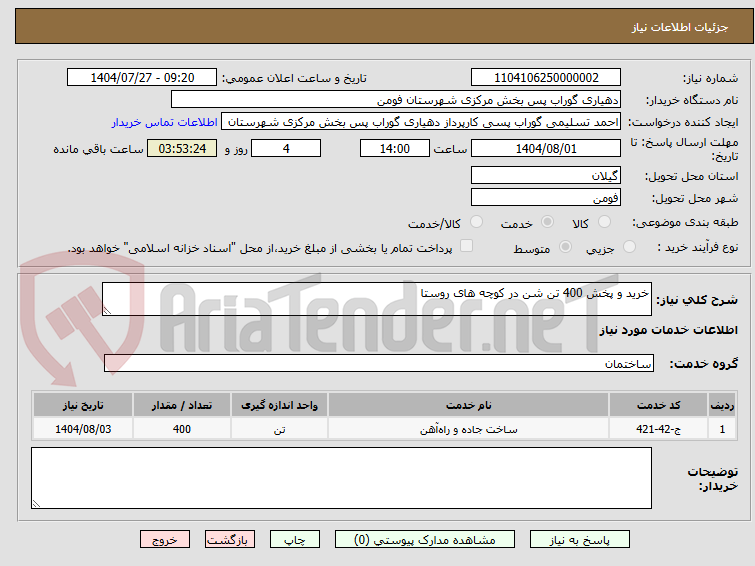Click the ساعت باقی مانده label

click(98, 149)
